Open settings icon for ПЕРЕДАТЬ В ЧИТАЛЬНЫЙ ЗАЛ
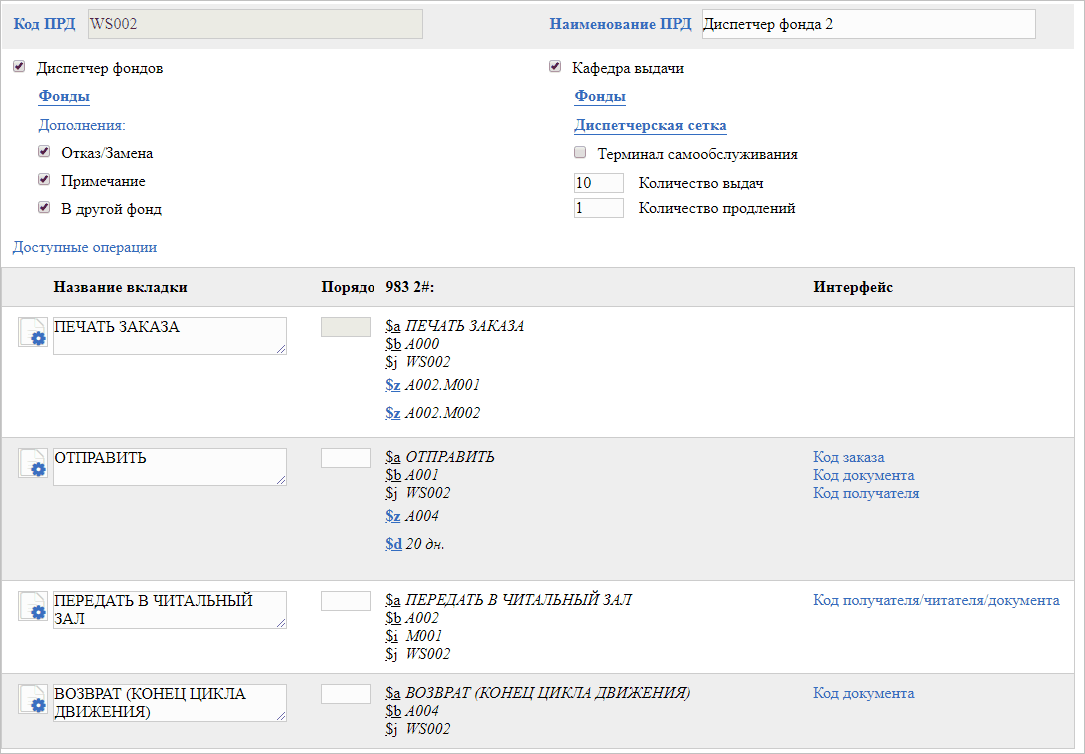 (x=33, y=607)
